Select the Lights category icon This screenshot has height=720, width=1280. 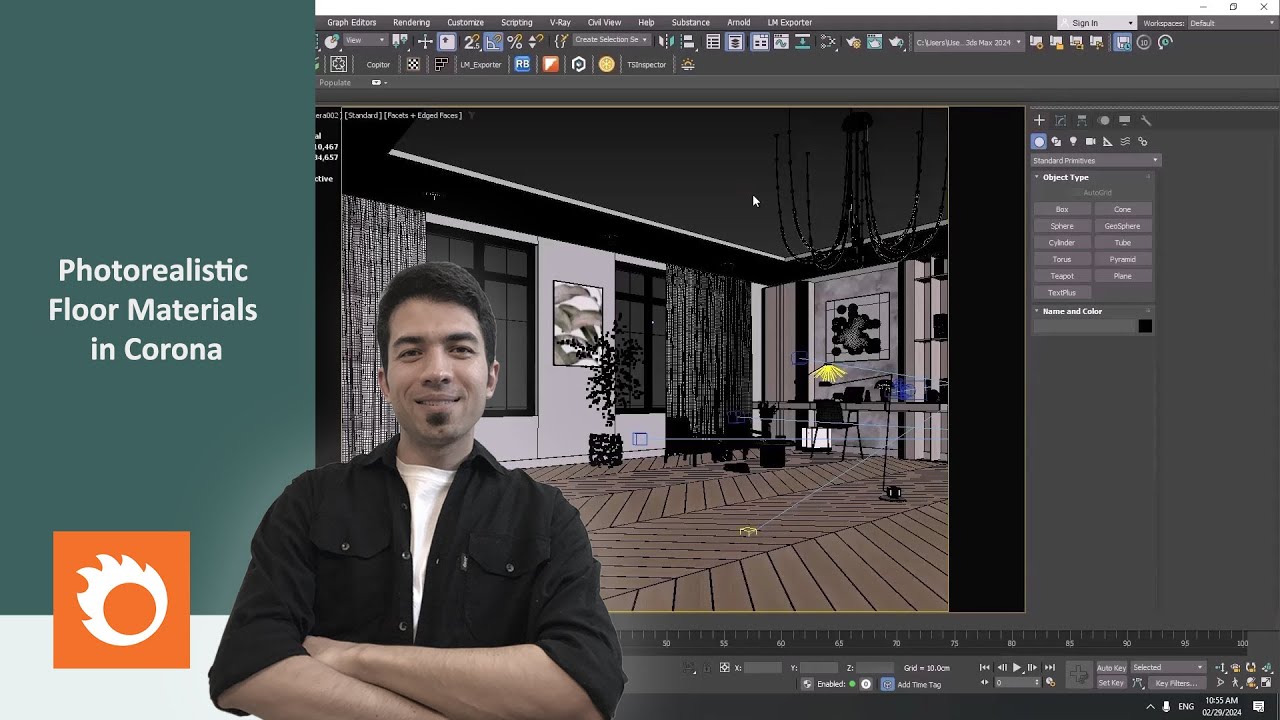(x=1073, y=142)
